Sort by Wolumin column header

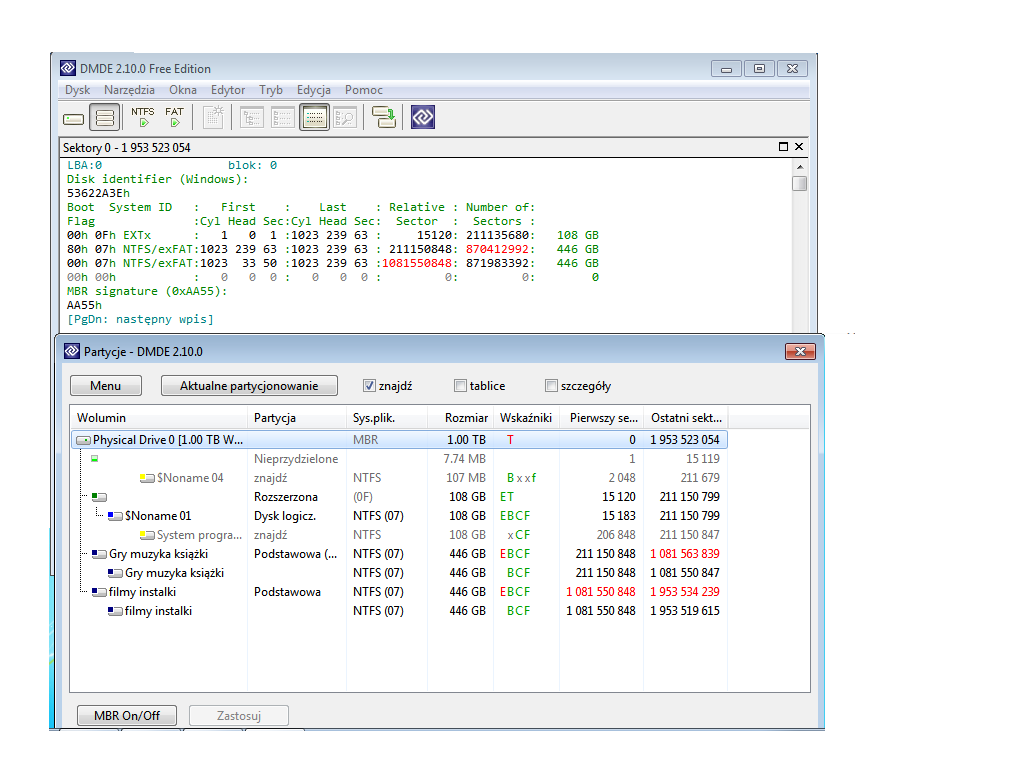point(159,418)
